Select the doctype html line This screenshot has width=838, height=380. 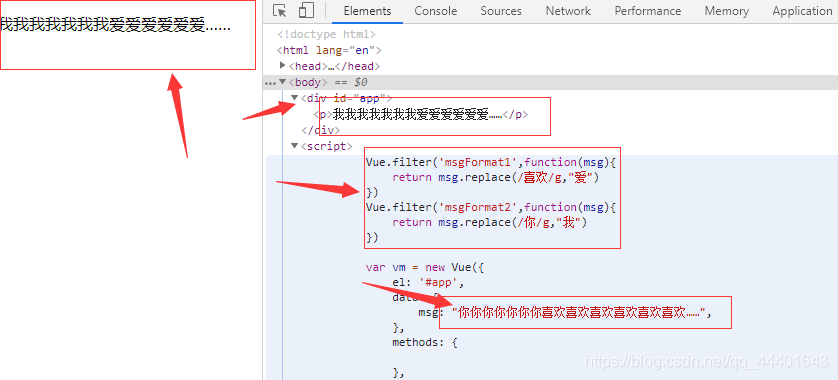(326, 34)
